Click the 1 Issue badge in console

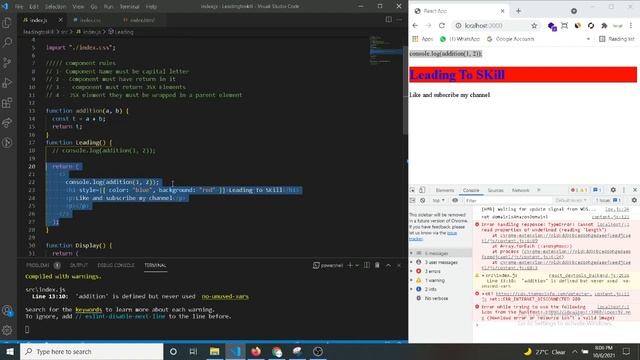click(x=608, y=200)
